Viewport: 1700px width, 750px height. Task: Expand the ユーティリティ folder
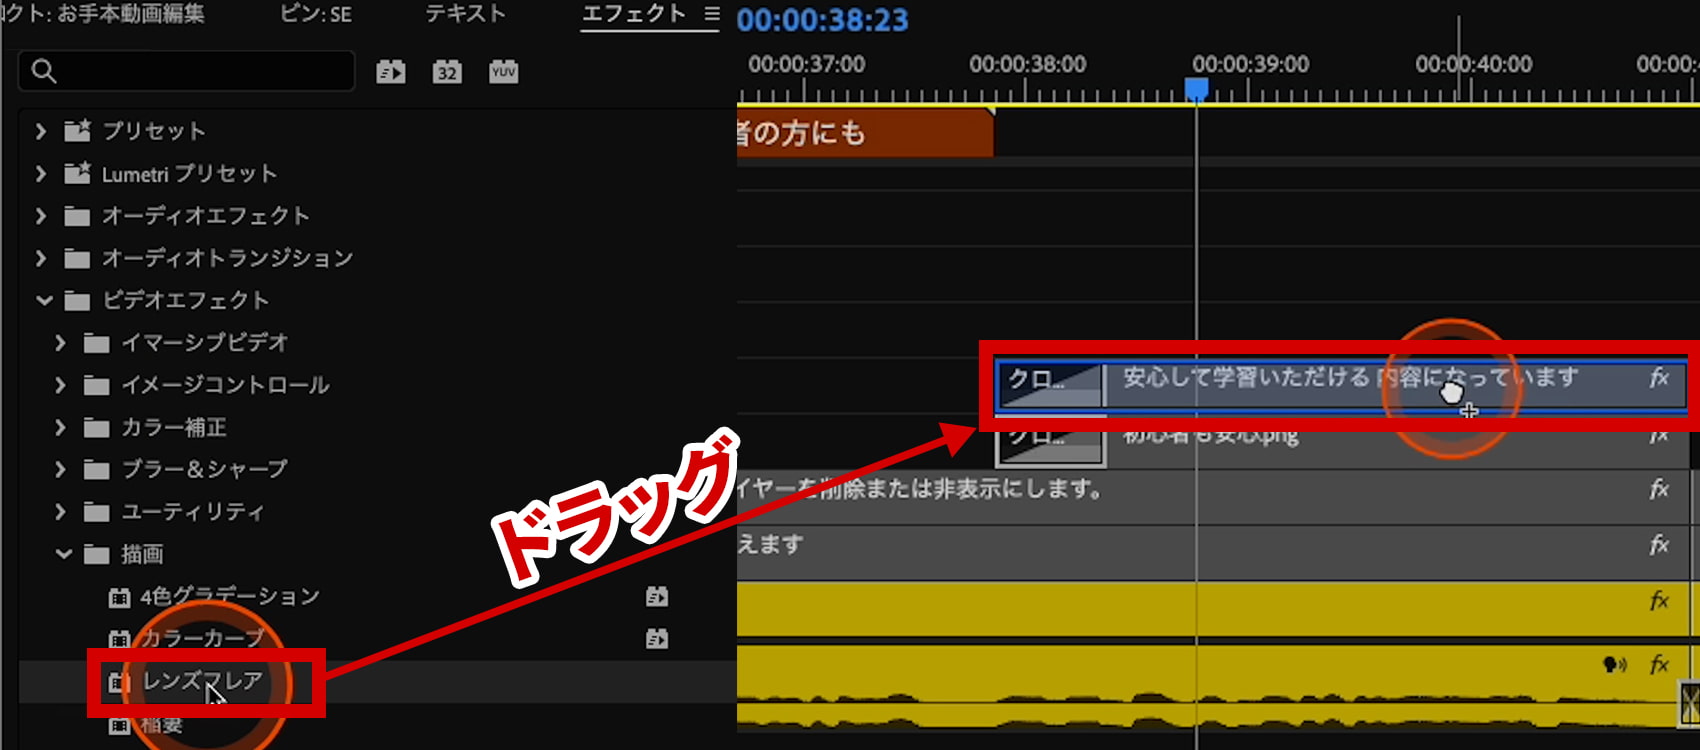coord(60,512)
